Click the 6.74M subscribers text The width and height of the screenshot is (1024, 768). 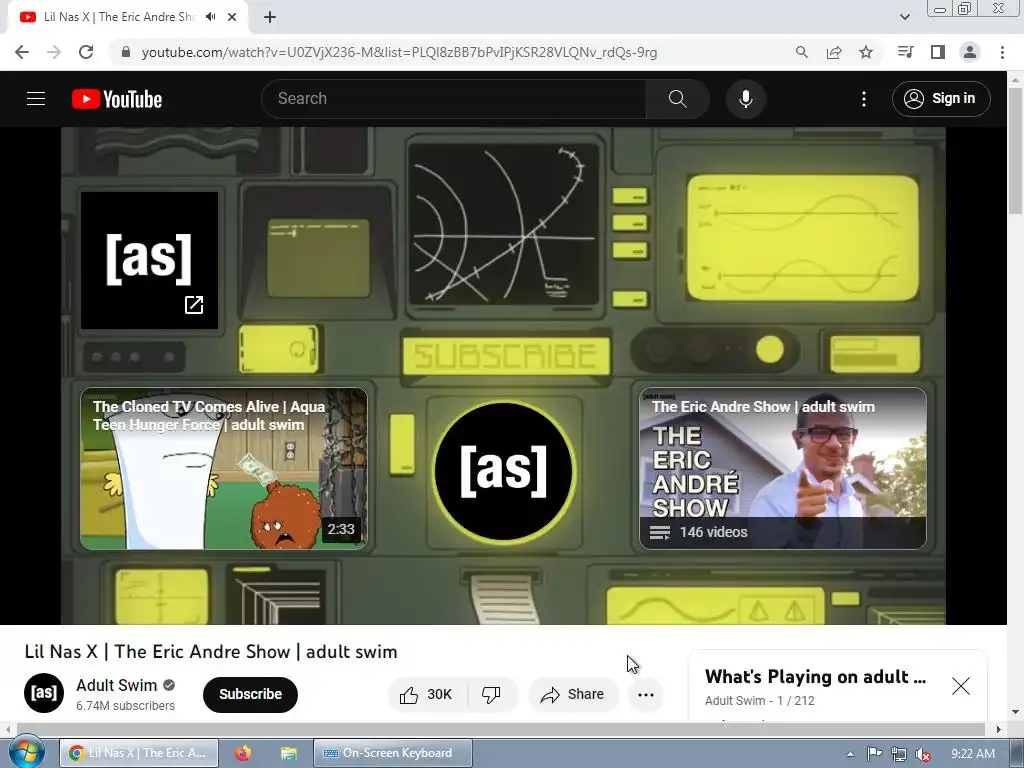coord(125,706)
